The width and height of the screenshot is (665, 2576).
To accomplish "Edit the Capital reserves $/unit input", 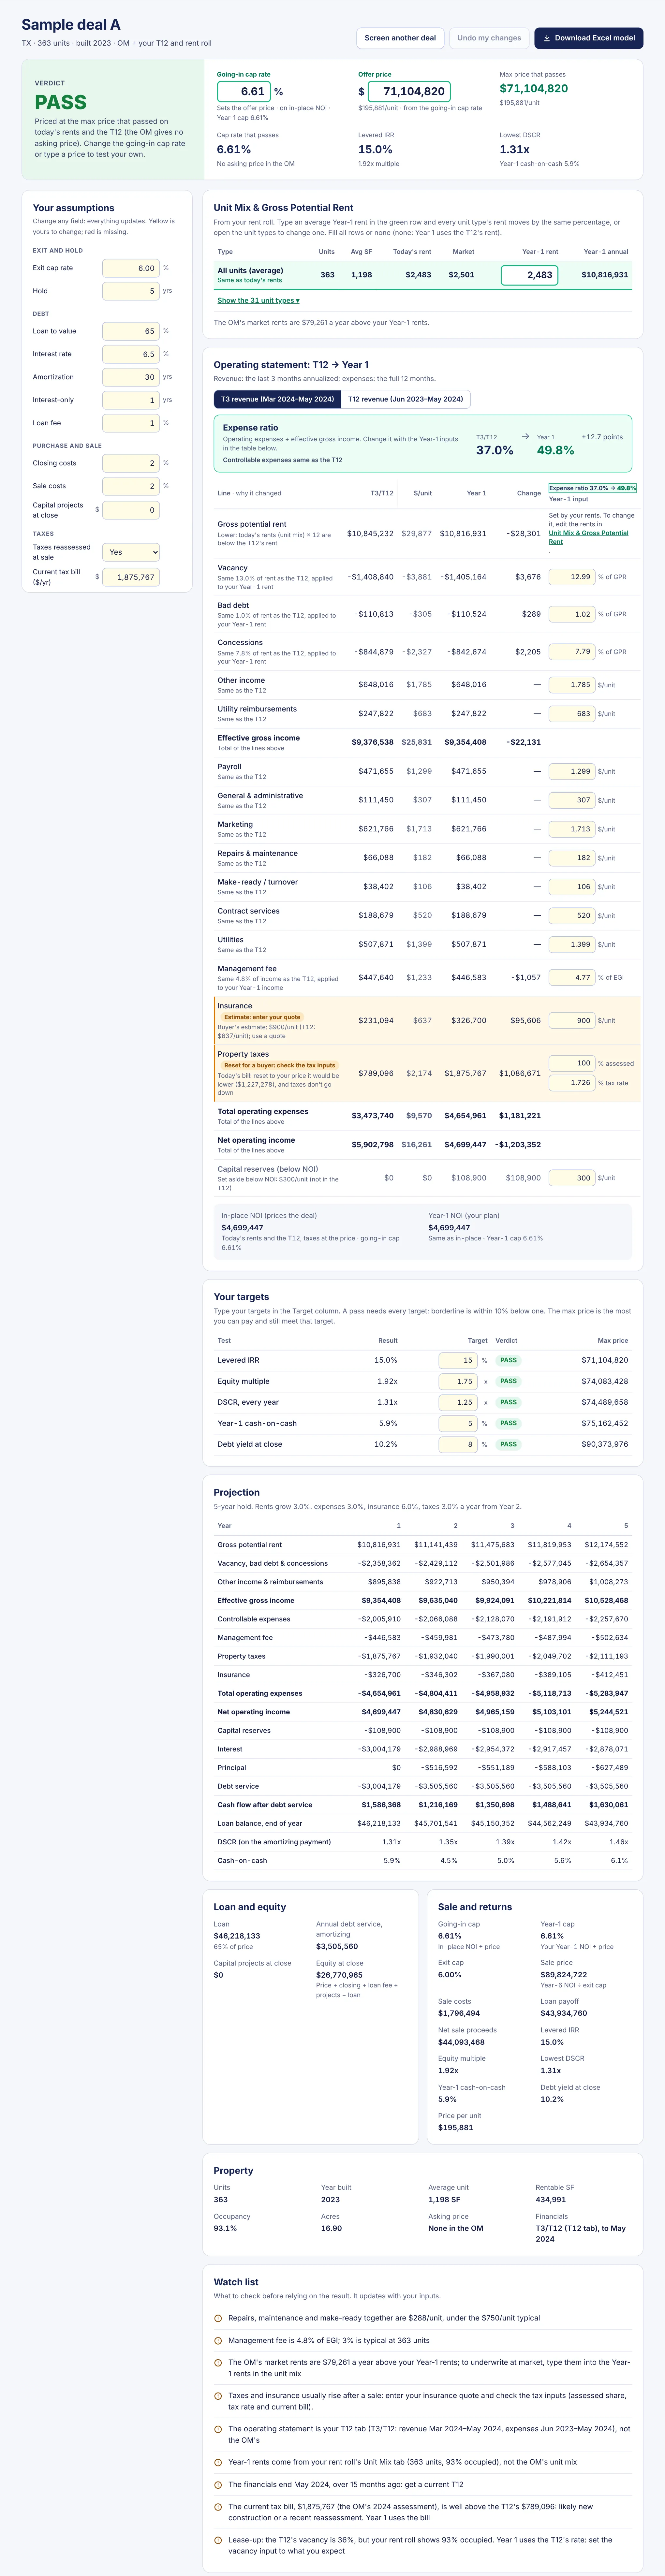I will click(x=572, y=1178).
